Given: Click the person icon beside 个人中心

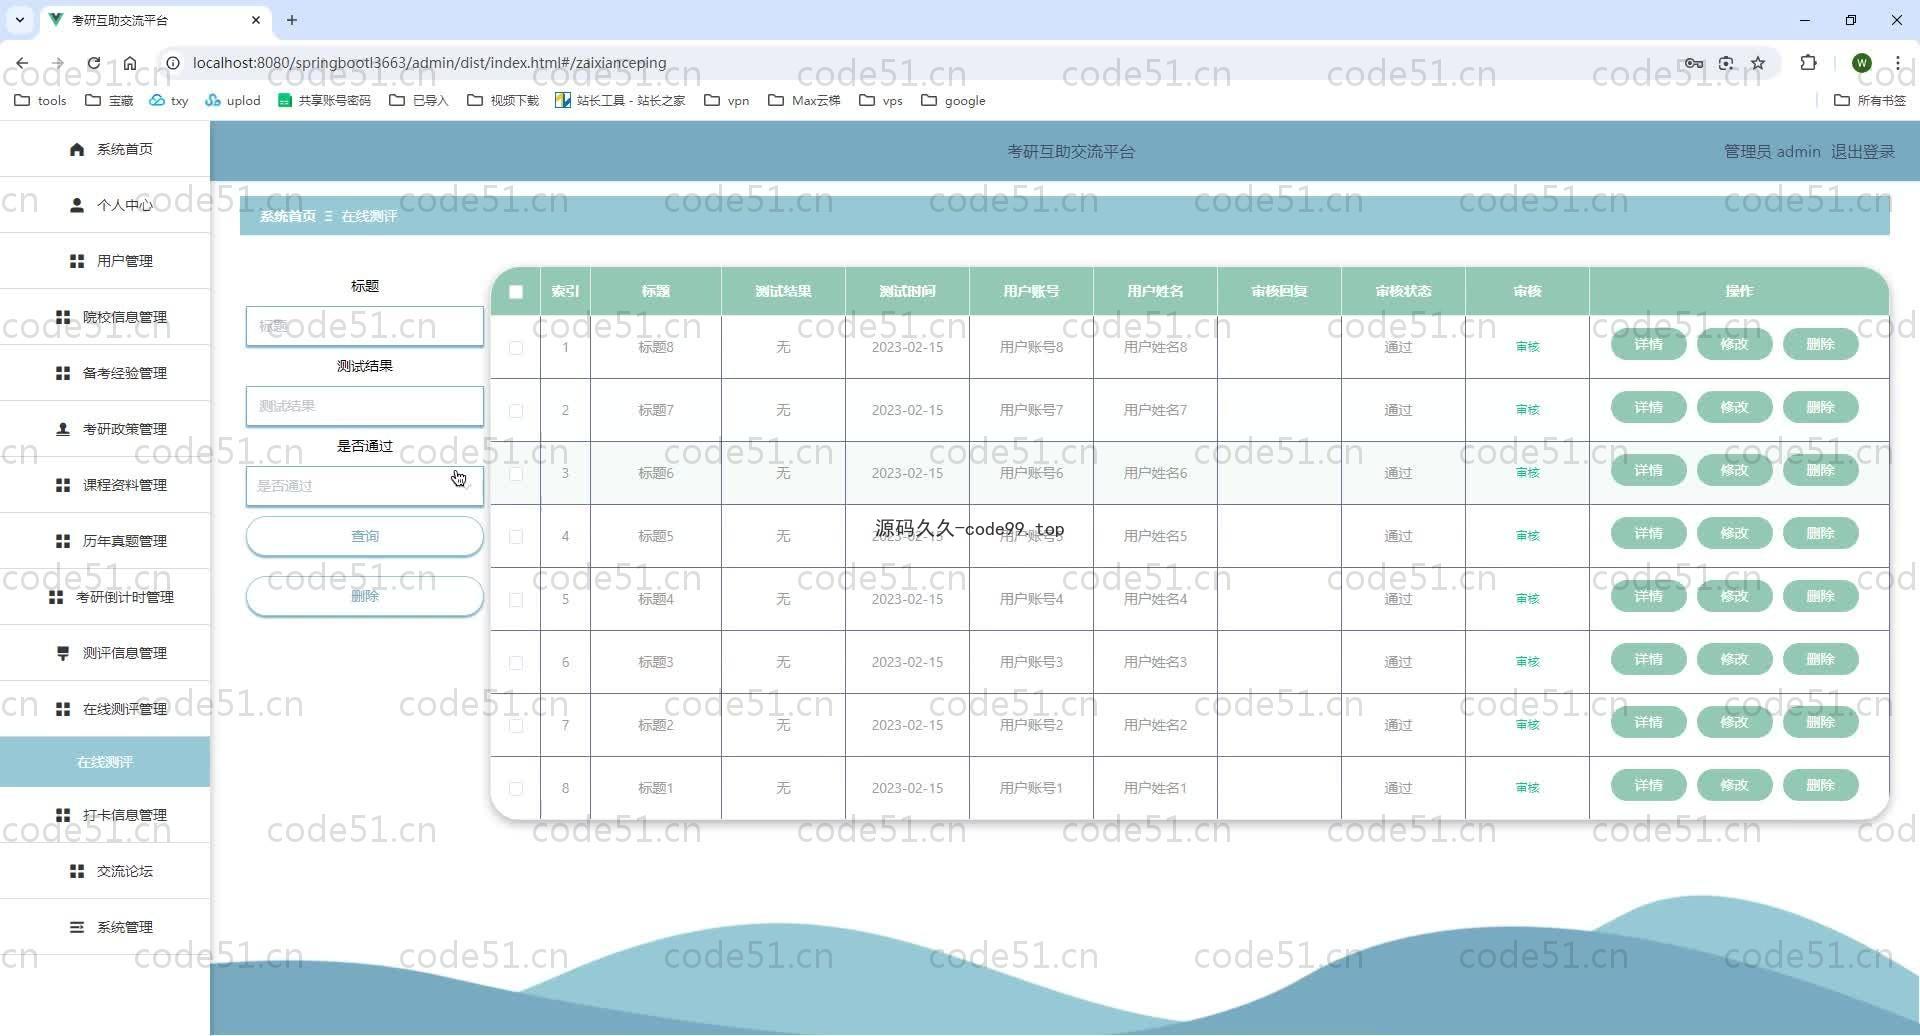Looking at the screenshot, I should (x=77, y=205).
